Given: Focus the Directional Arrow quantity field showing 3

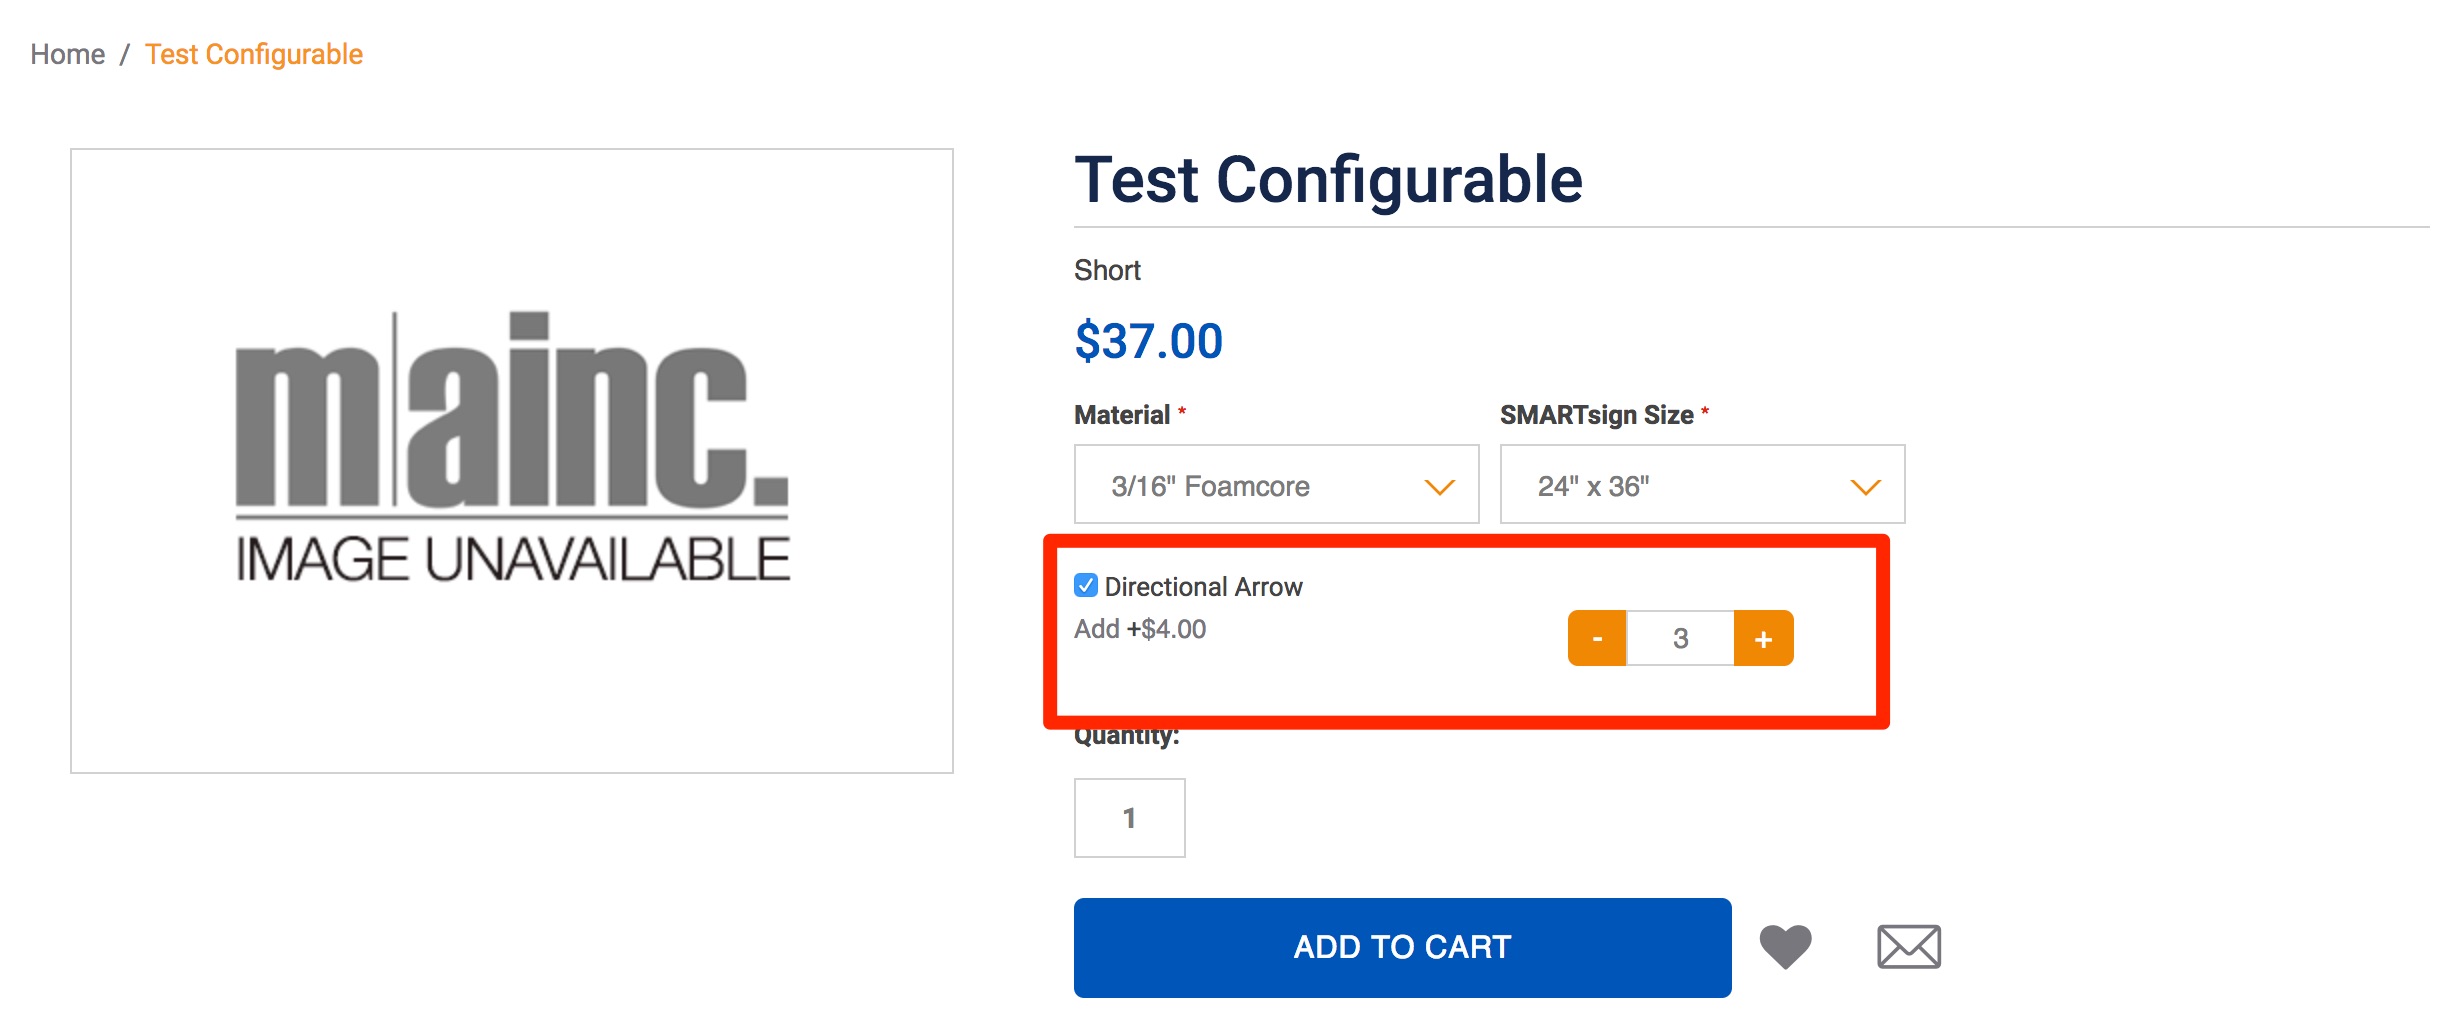Looking at the screenshot, I should [1680, 638].
